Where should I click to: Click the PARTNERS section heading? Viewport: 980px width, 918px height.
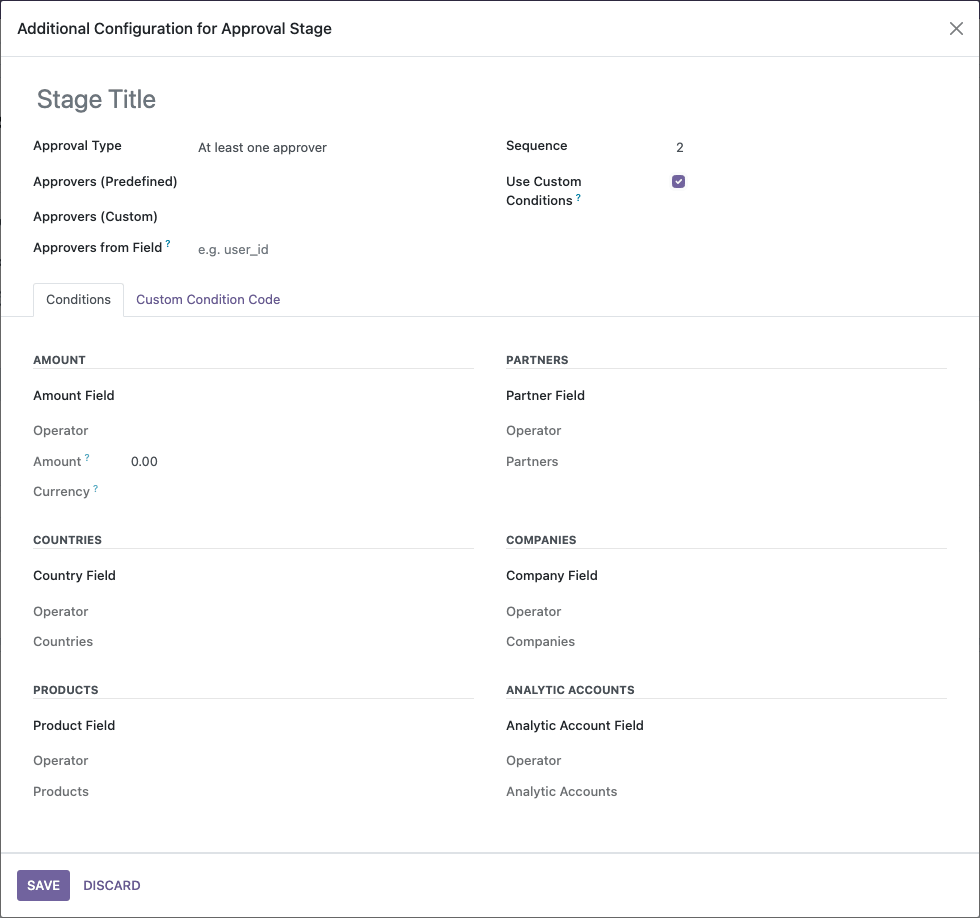click(x=537, y=360)
